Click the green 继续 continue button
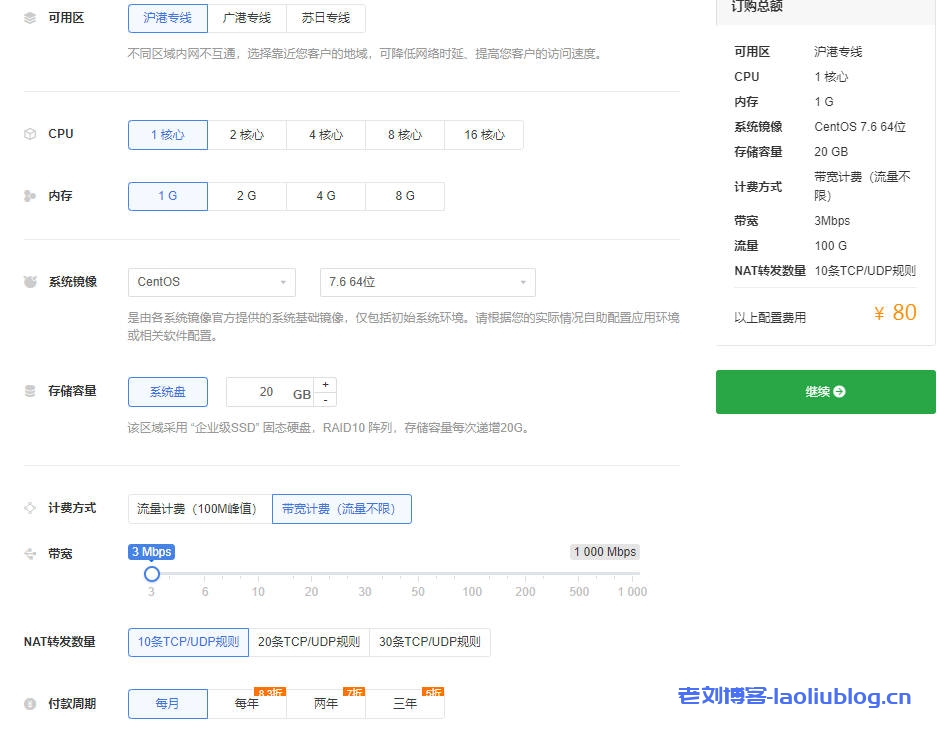The image size is (937, 734). (824, 392)
